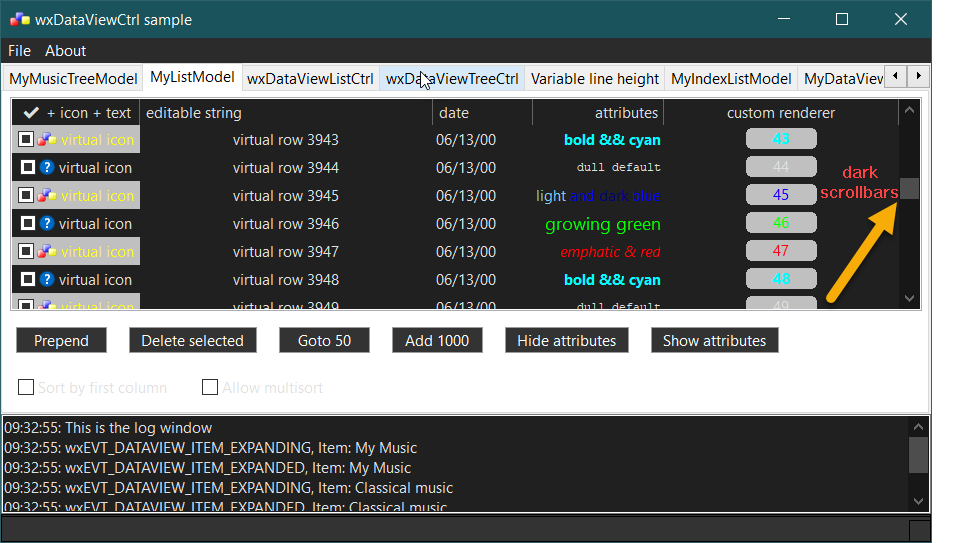Click the Prepend button
The height and width of the screenshot is (543, 960).
pos(61,340)
